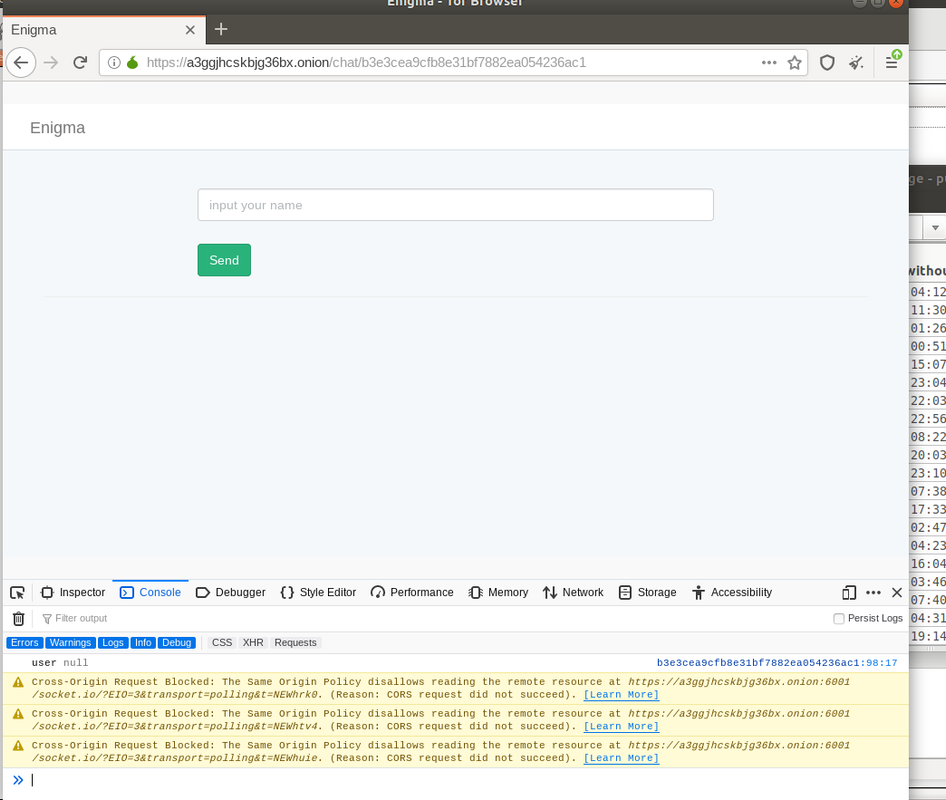This screenshot has width=946, height=800.
Task: Open Learn More for the NEWhtv4 warning
Action: click(x=621, y=726)
